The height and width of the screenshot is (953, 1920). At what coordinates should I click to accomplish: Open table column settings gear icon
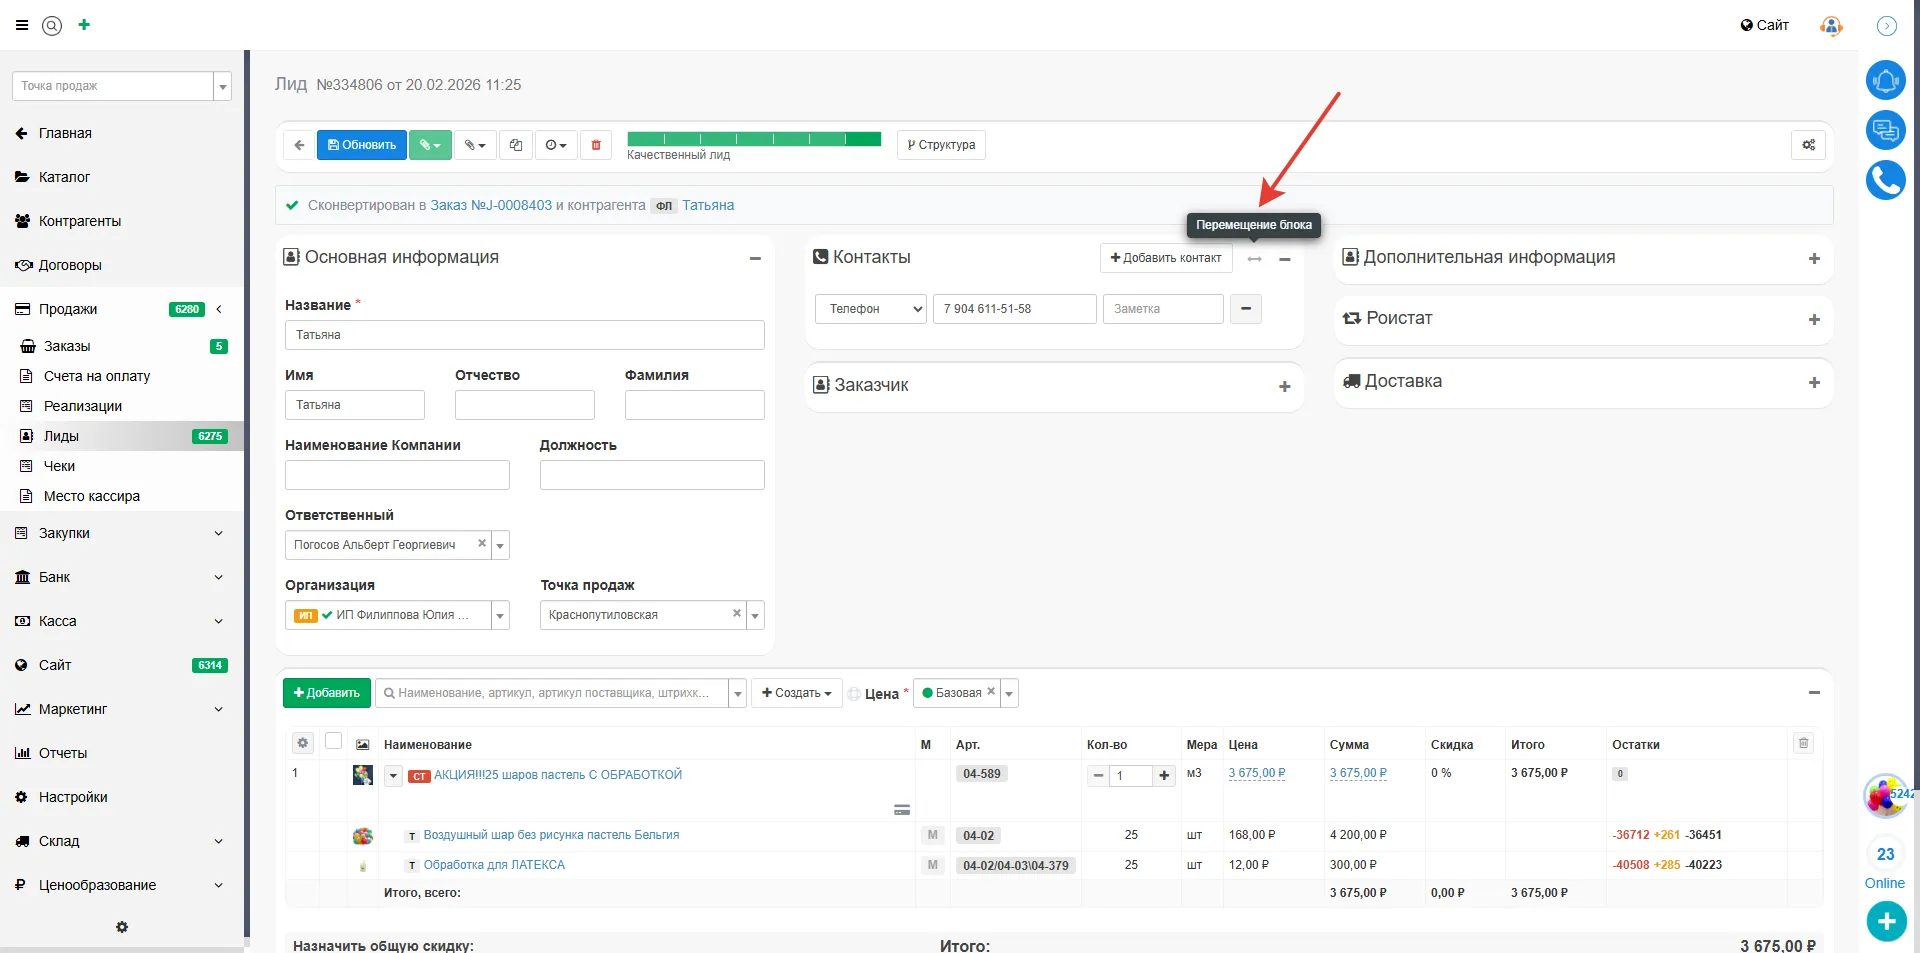click(x=303, y=743)
